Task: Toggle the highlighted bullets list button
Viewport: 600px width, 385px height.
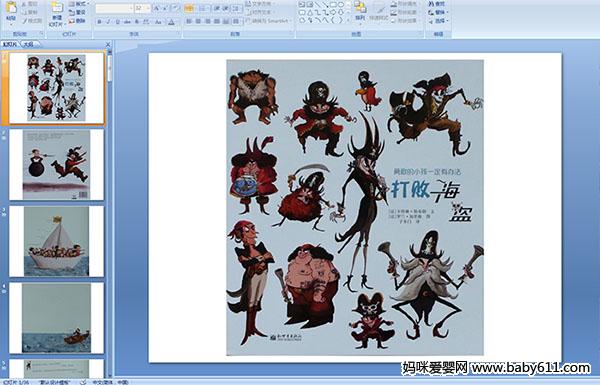Action: pos(189,8)
